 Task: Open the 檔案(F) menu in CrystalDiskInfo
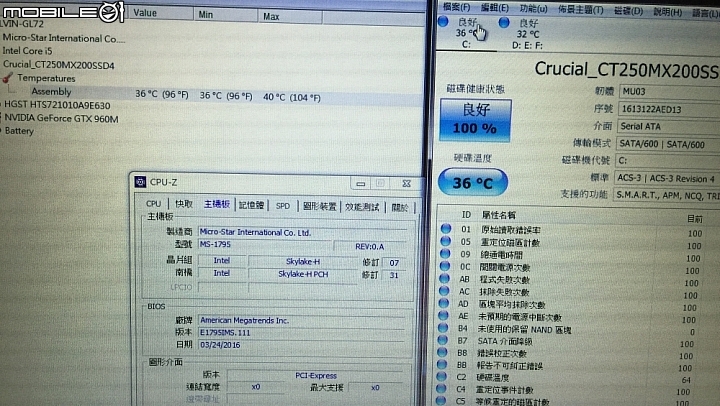456,7
